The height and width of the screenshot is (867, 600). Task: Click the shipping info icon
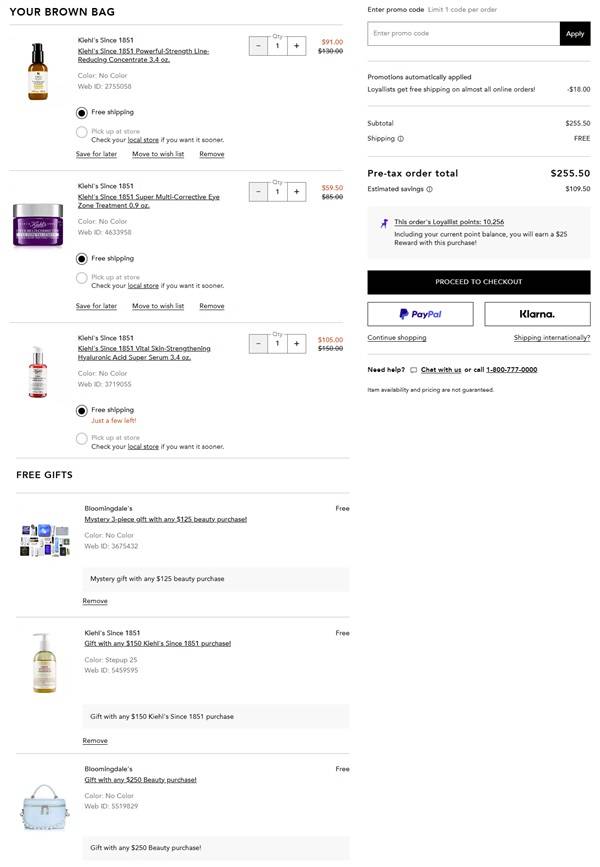pyautogui.click(x=401, y=139)
